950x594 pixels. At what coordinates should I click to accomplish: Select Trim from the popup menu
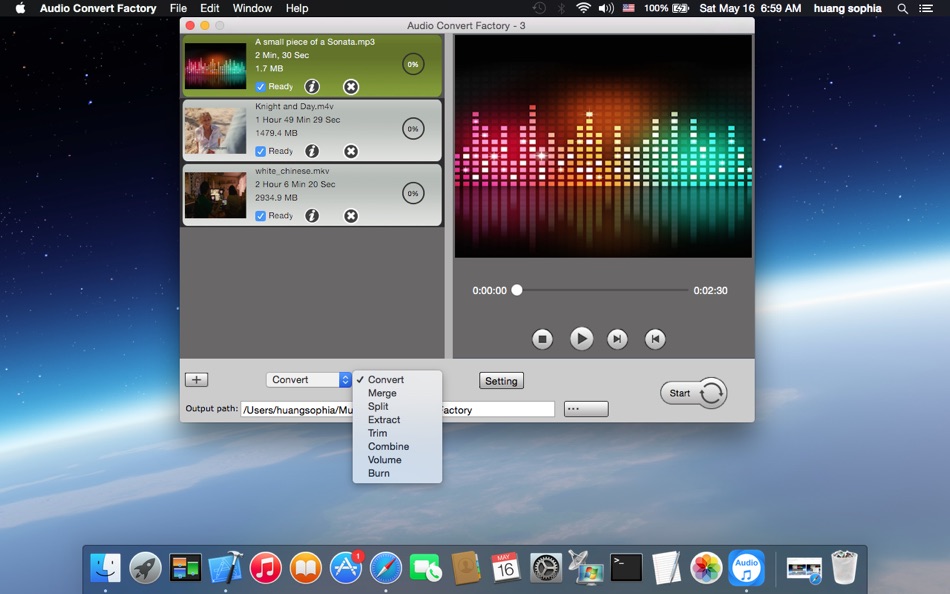coord(397,433)
